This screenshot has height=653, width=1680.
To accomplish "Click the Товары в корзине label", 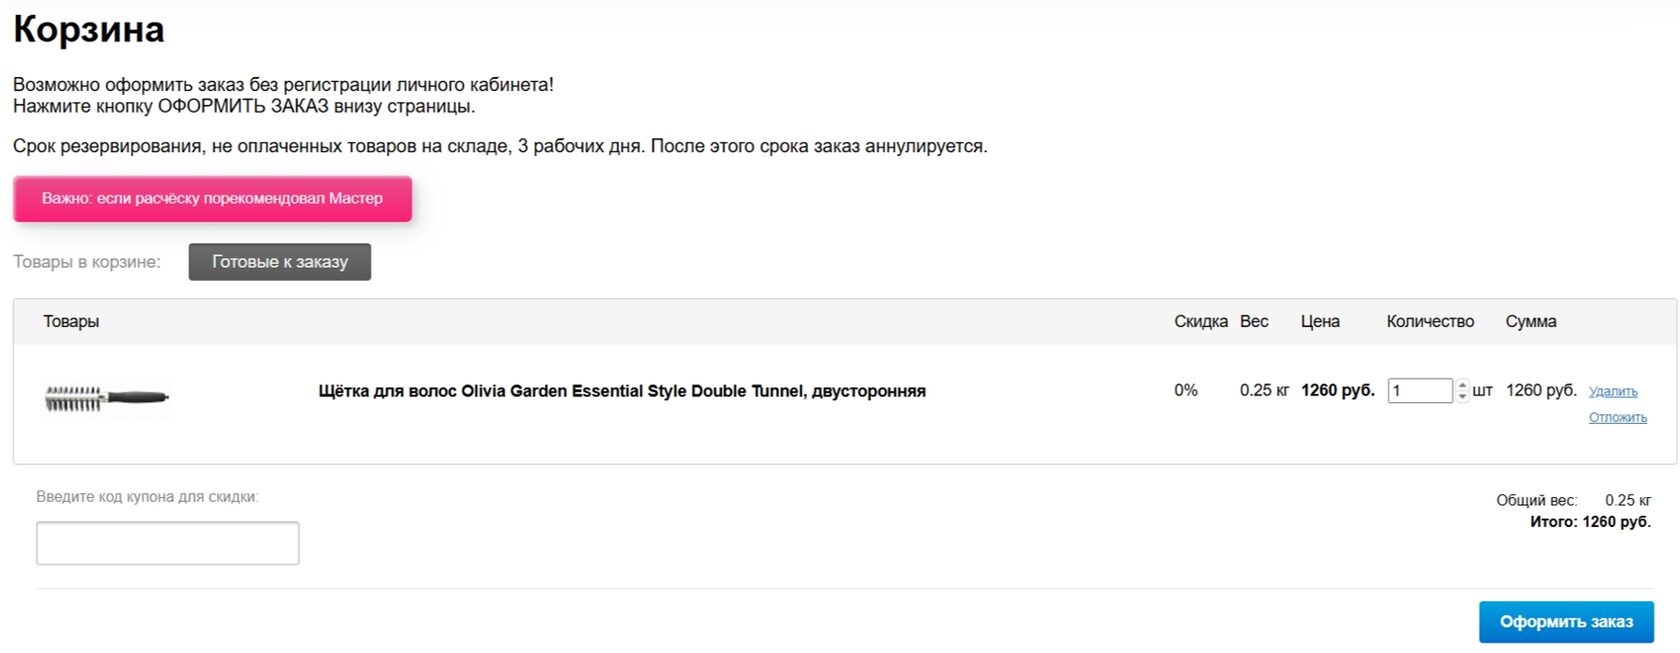I will point(87,262).
